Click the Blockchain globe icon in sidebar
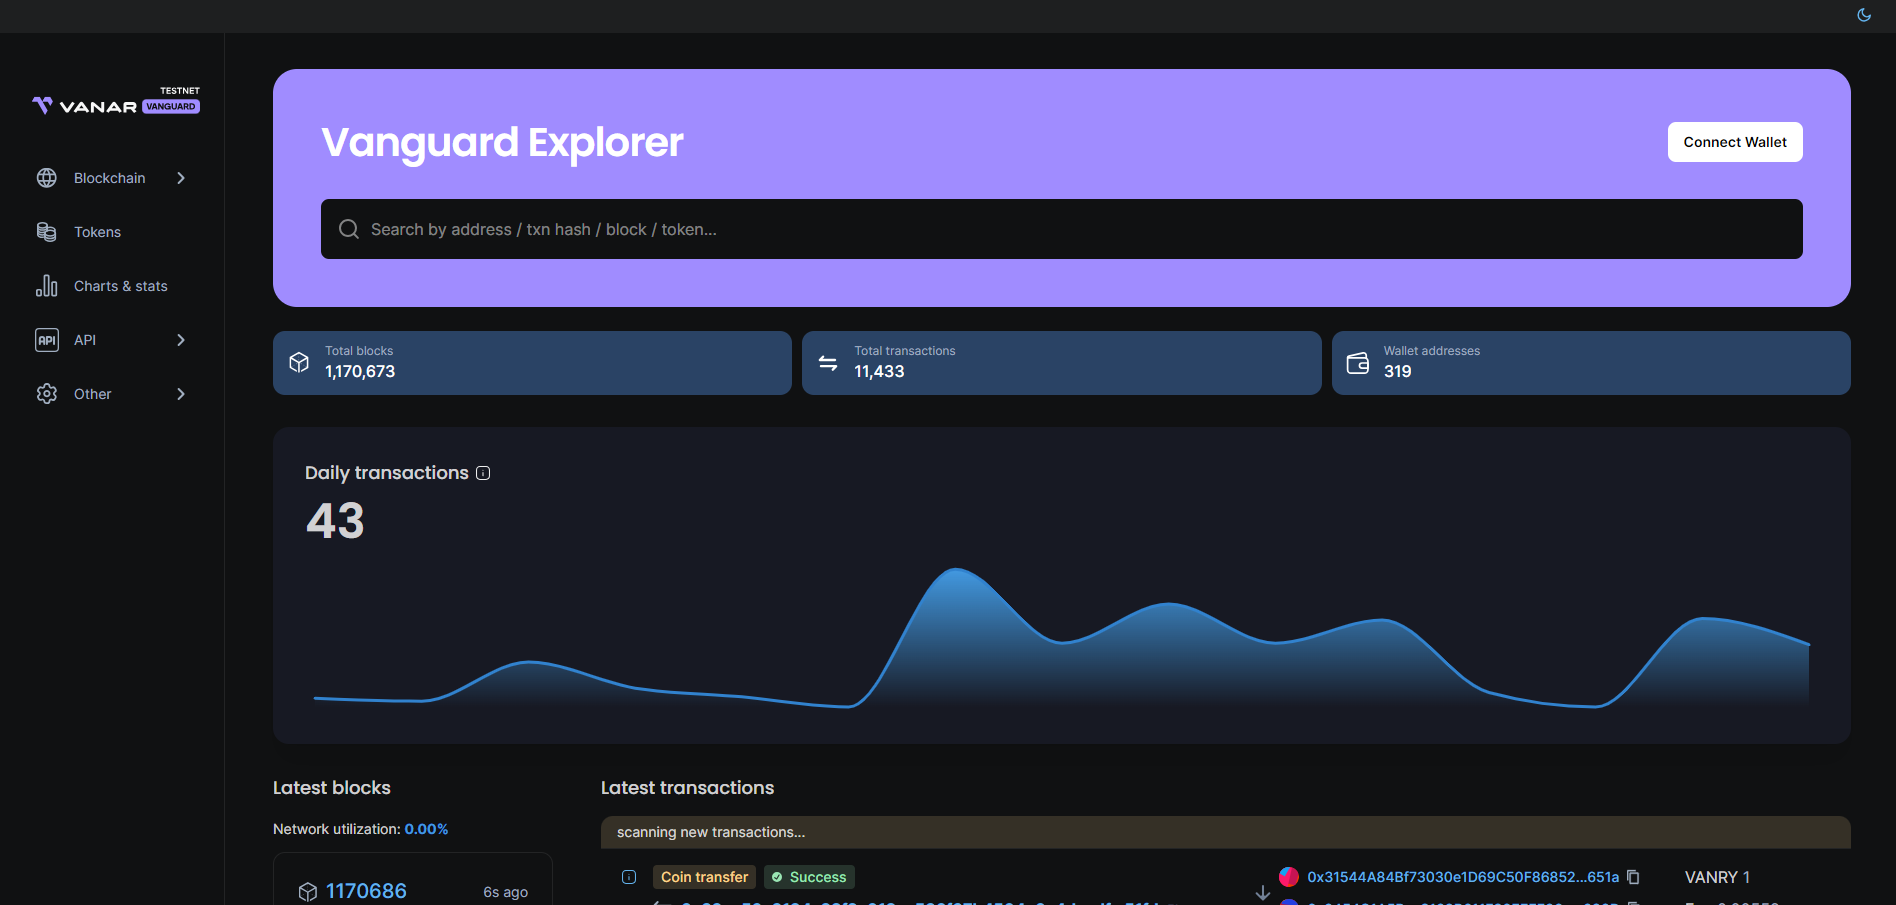 (47, 178)
